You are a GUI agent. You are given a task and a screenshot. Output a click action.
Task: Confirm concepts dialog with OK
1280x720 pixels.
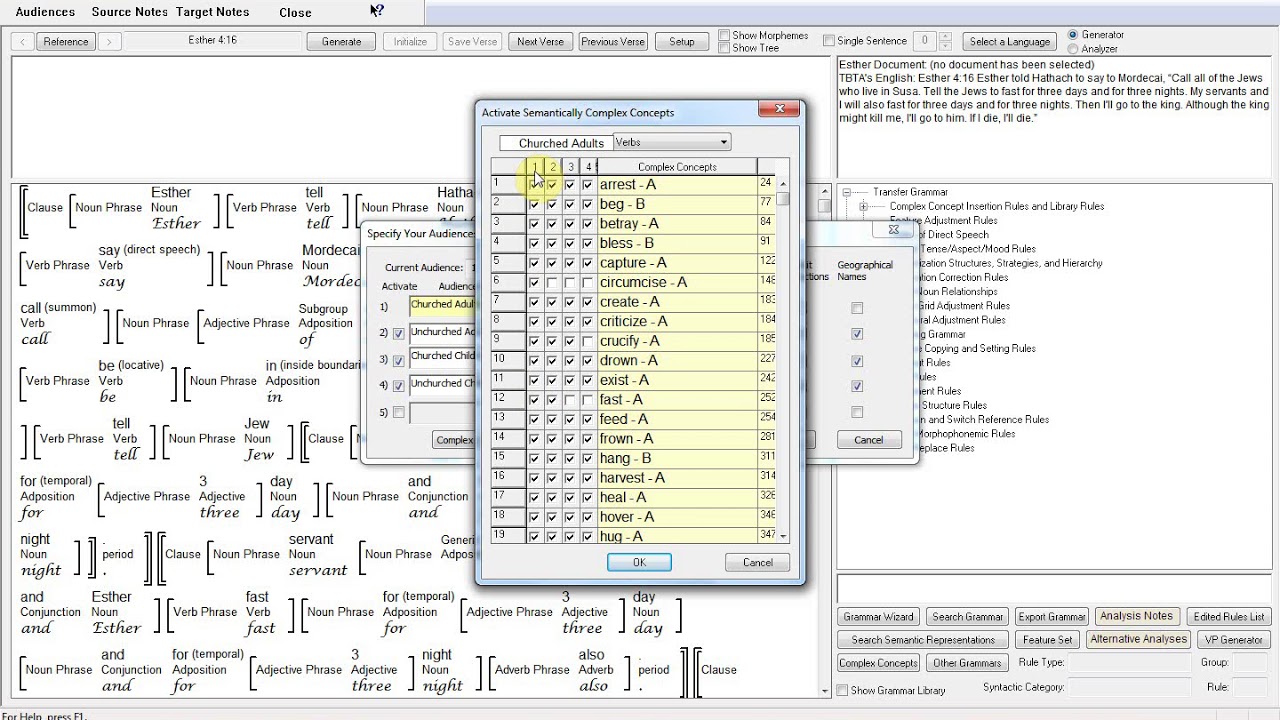coord(639,562)
